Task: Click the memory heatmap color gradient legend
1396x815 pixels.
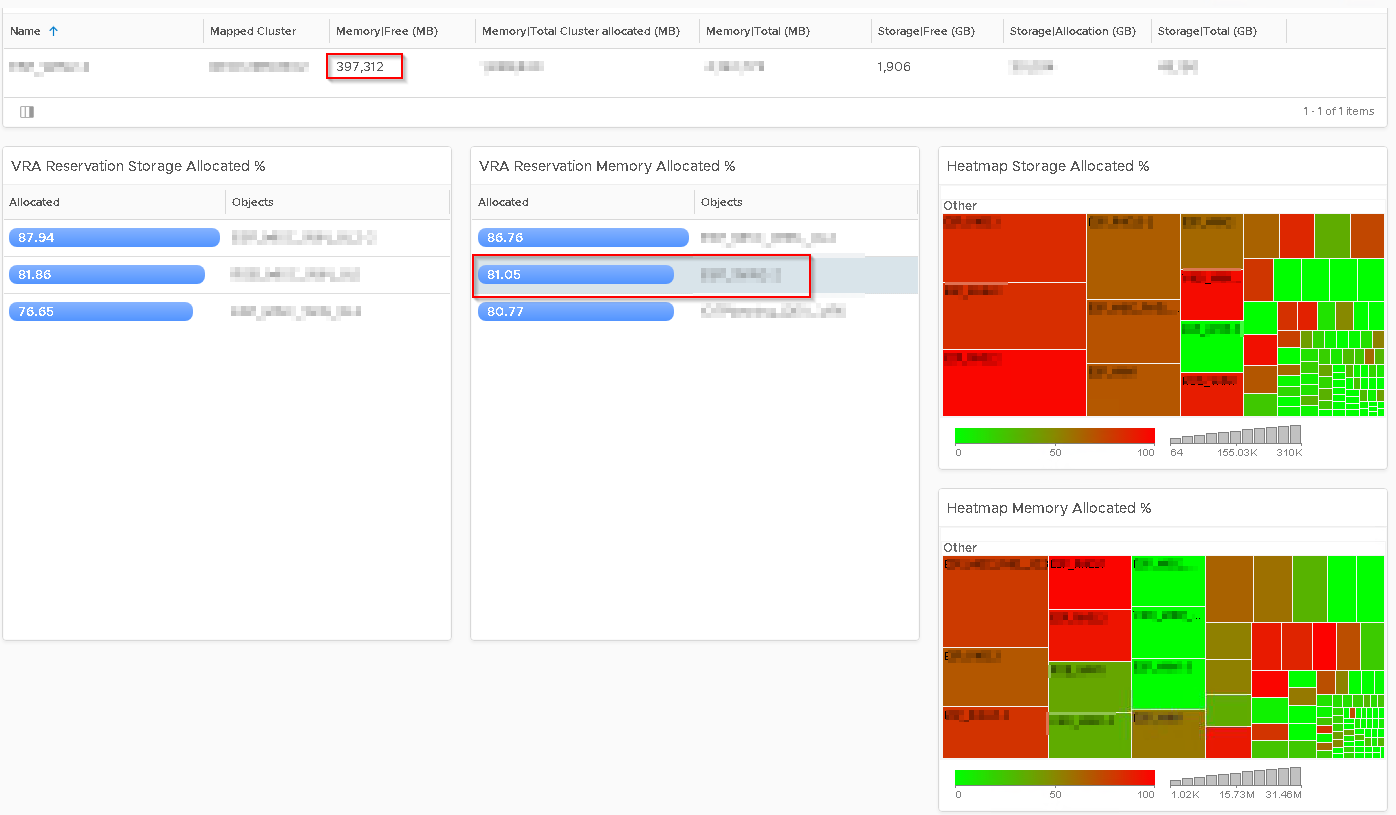Action: 1054,776
